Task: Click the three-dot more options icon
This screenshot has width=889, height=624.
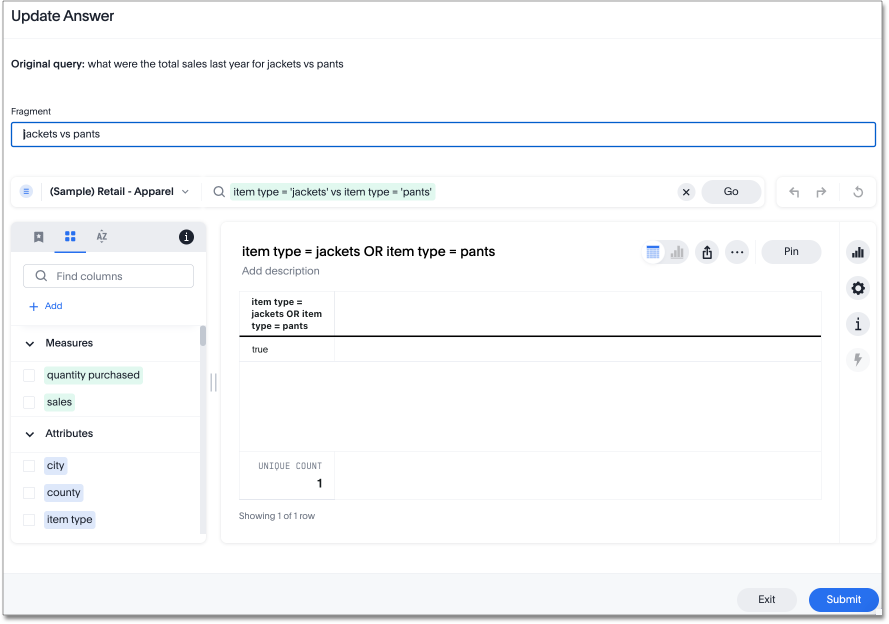Action: 737,252
